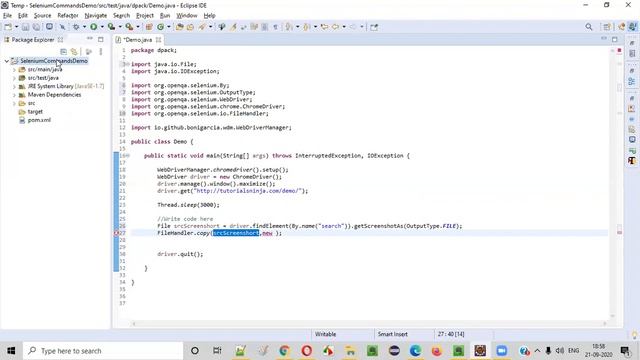Click the highlighted srcScreenshort text

(236, 233)
